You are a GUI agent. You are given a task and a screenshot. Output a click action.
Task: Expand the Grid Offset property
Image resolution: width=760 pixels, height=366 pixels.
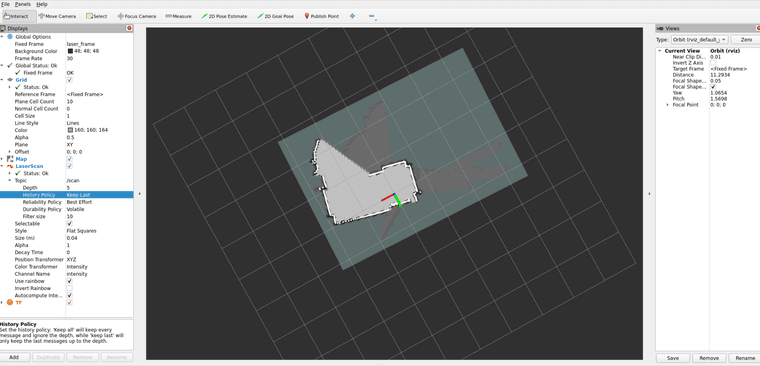[x=10, y=152]
